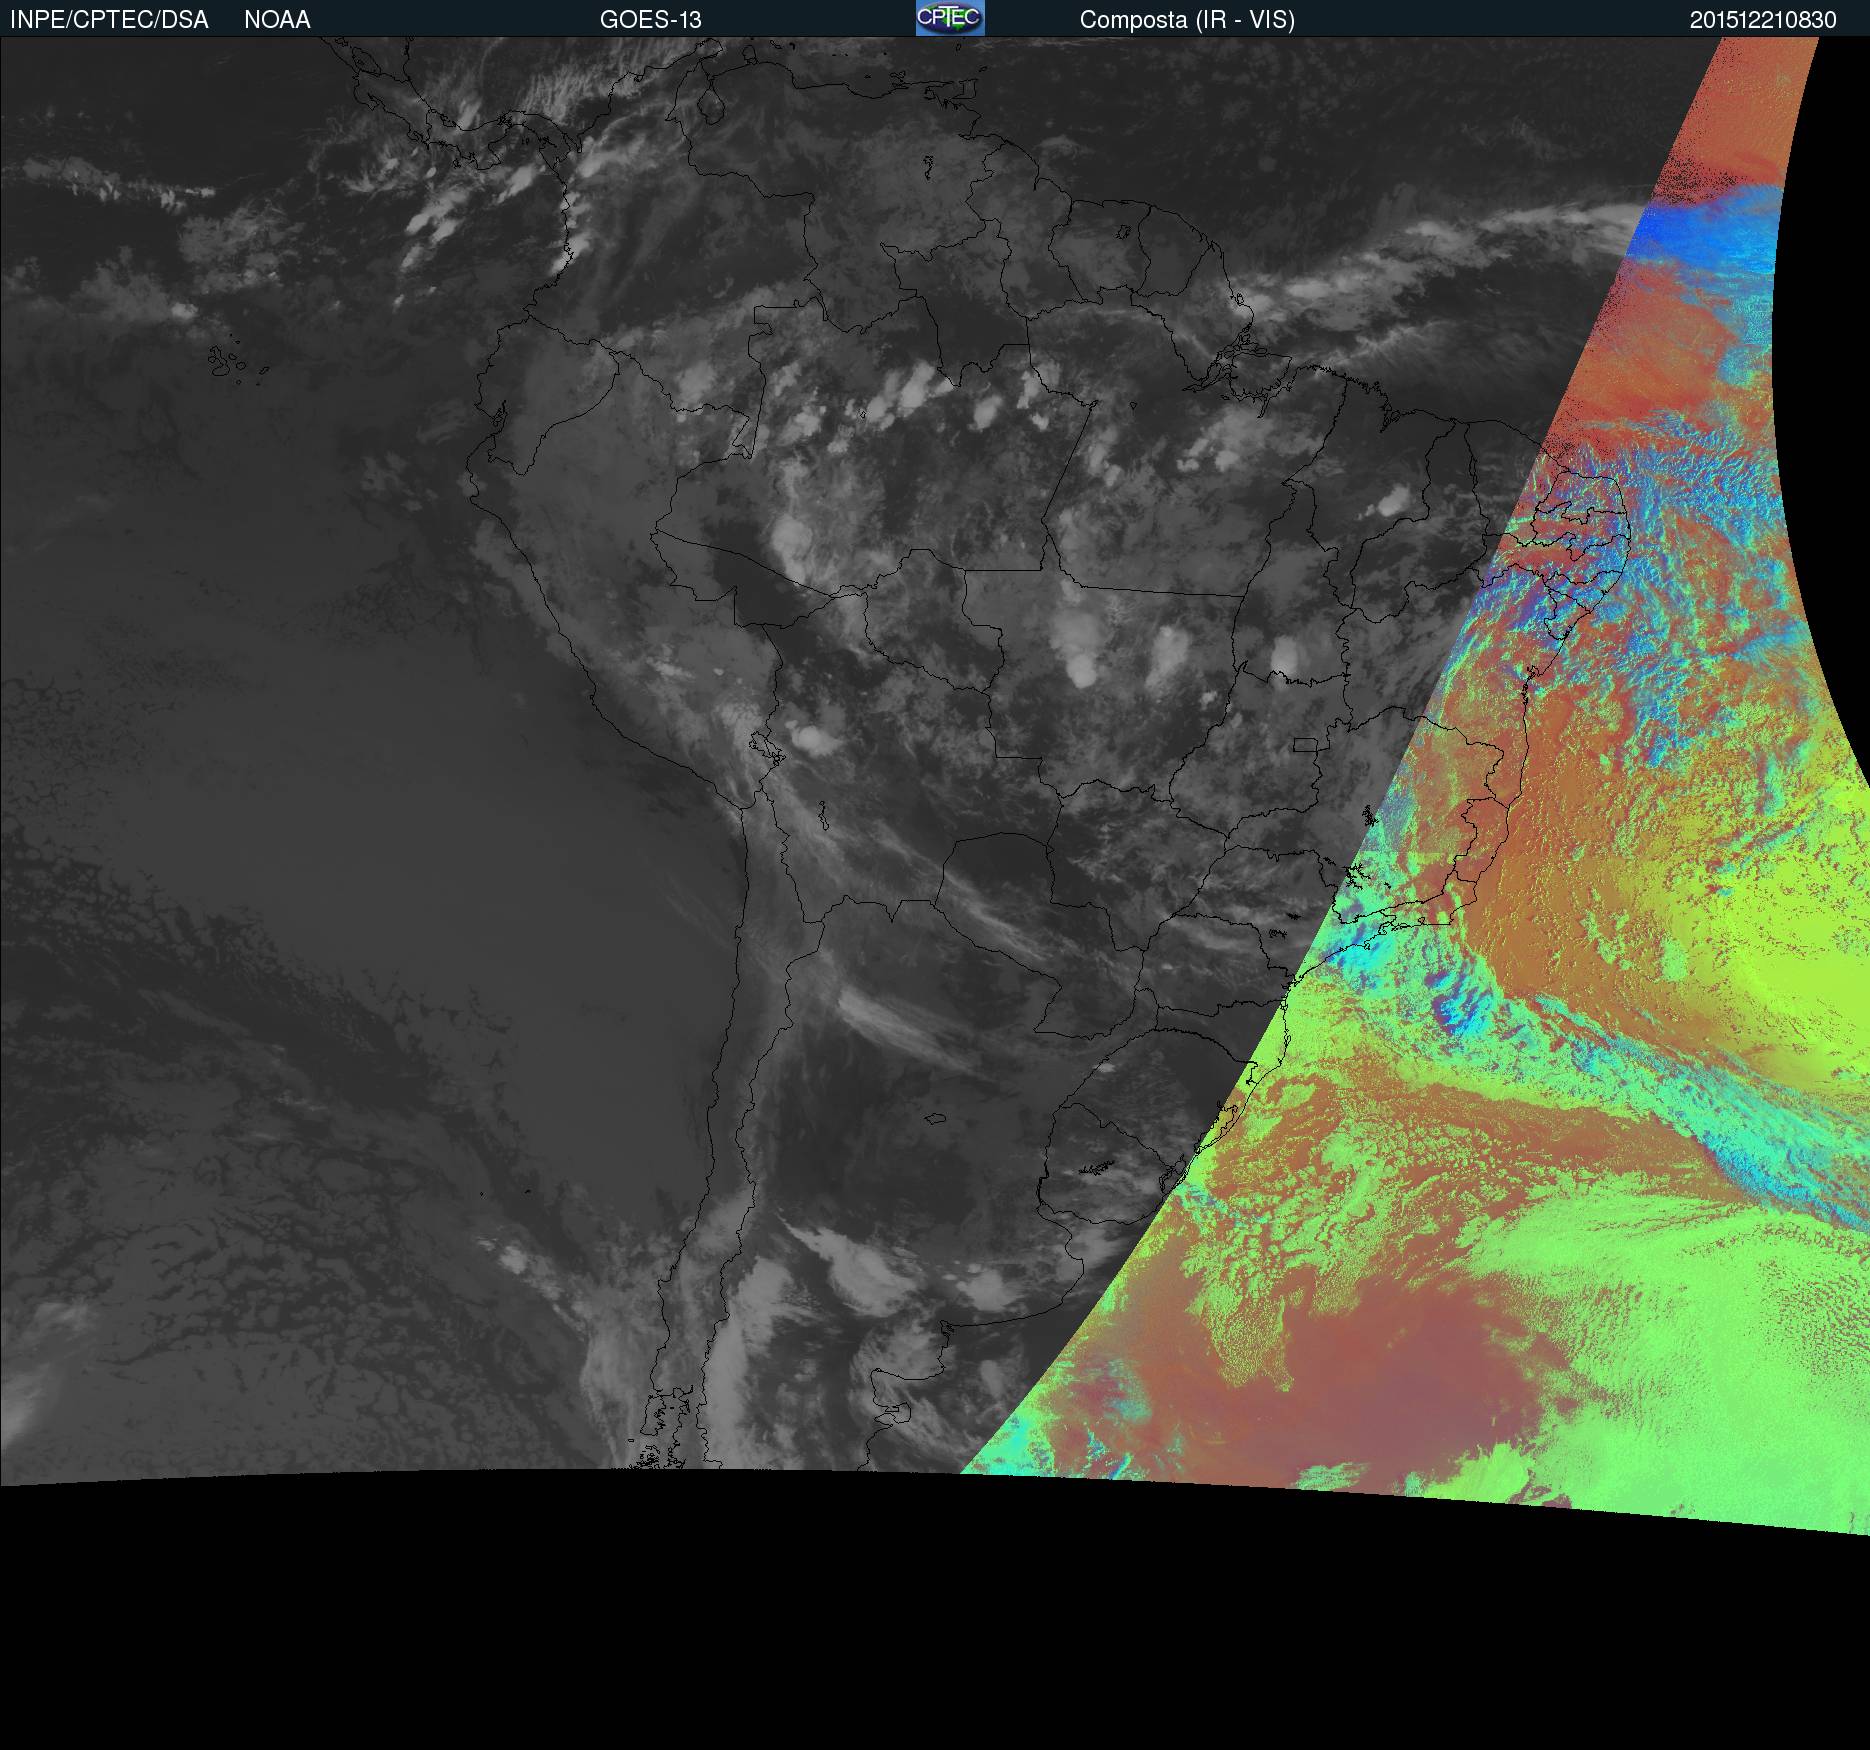Click the timestamp 201512210830
Viewport: 1870px width, 1750px height.
(1763, 20)
